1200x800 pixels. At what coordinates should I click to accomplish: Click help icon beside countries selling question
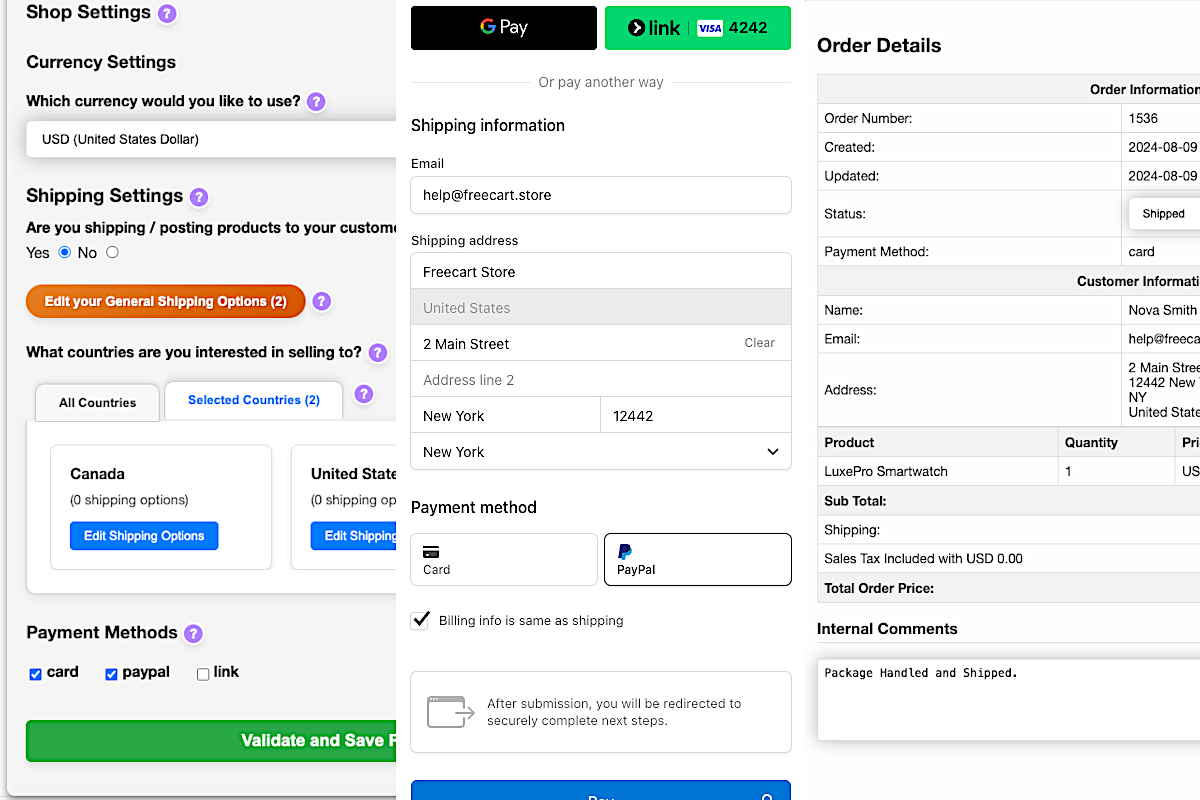(377, 352)
